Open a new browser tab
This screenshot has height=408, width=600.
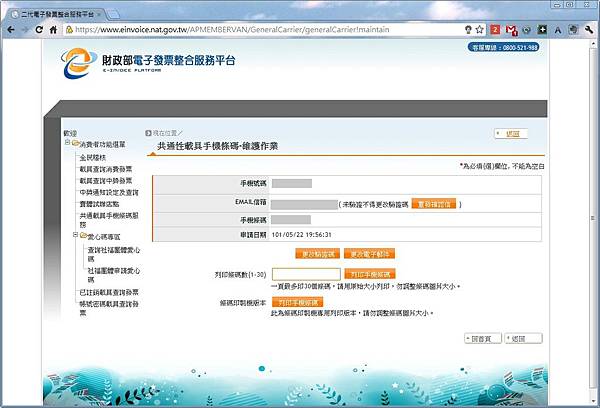113,15
